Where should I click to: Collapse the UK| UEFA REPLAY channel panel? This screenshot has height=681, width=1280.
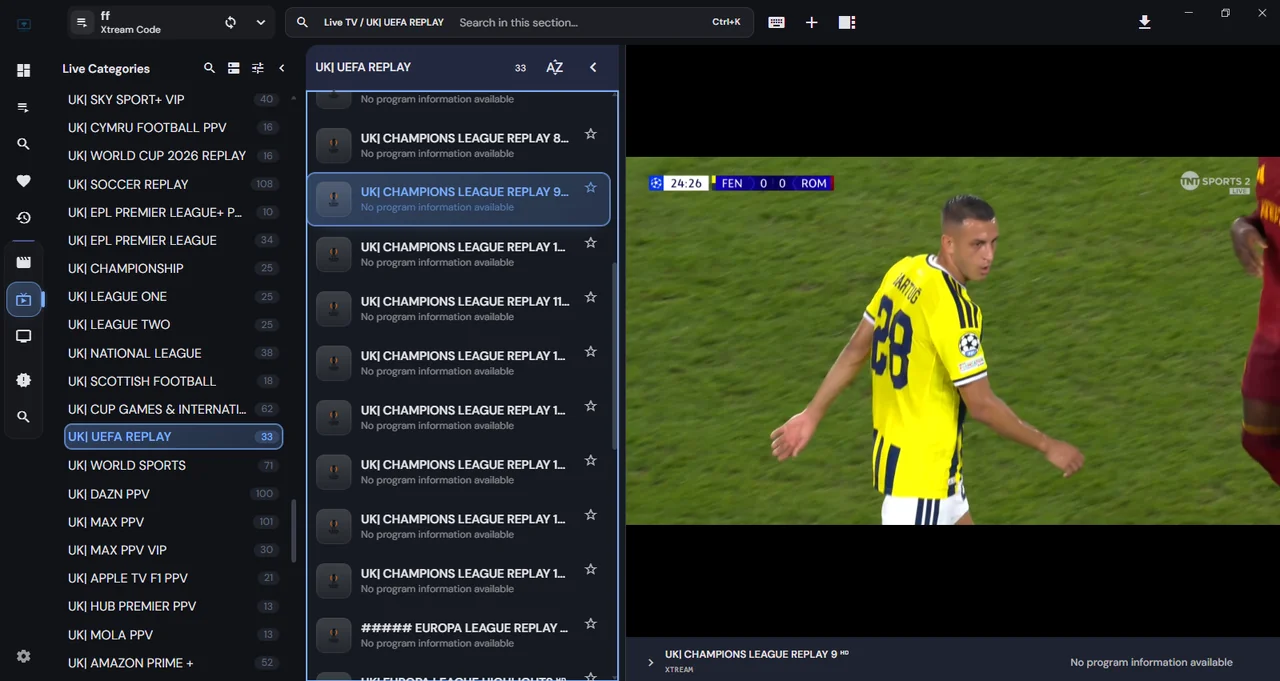(x=593, y=67)
